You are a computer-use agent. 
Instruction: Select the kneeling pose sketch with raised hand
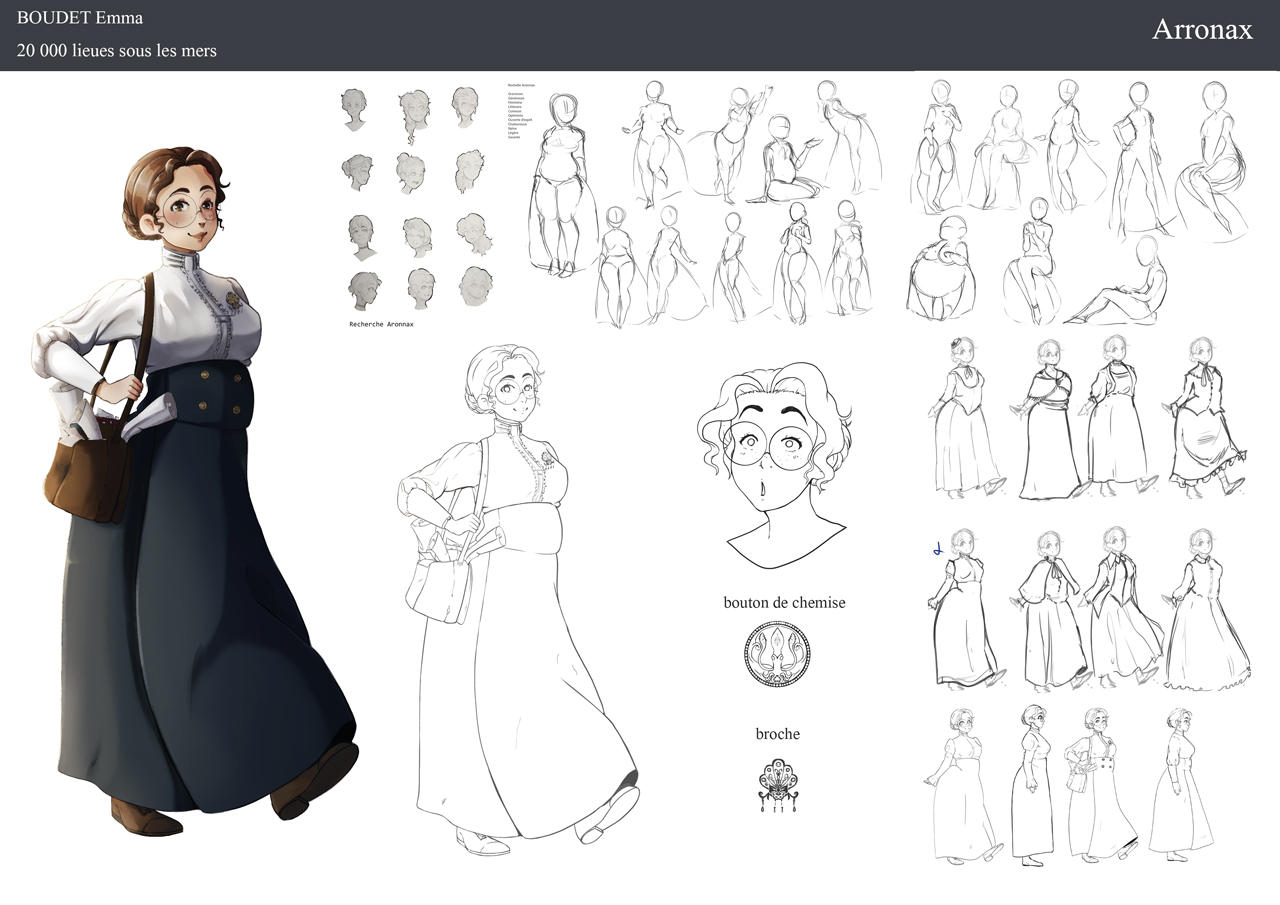(x=793, y=160)
